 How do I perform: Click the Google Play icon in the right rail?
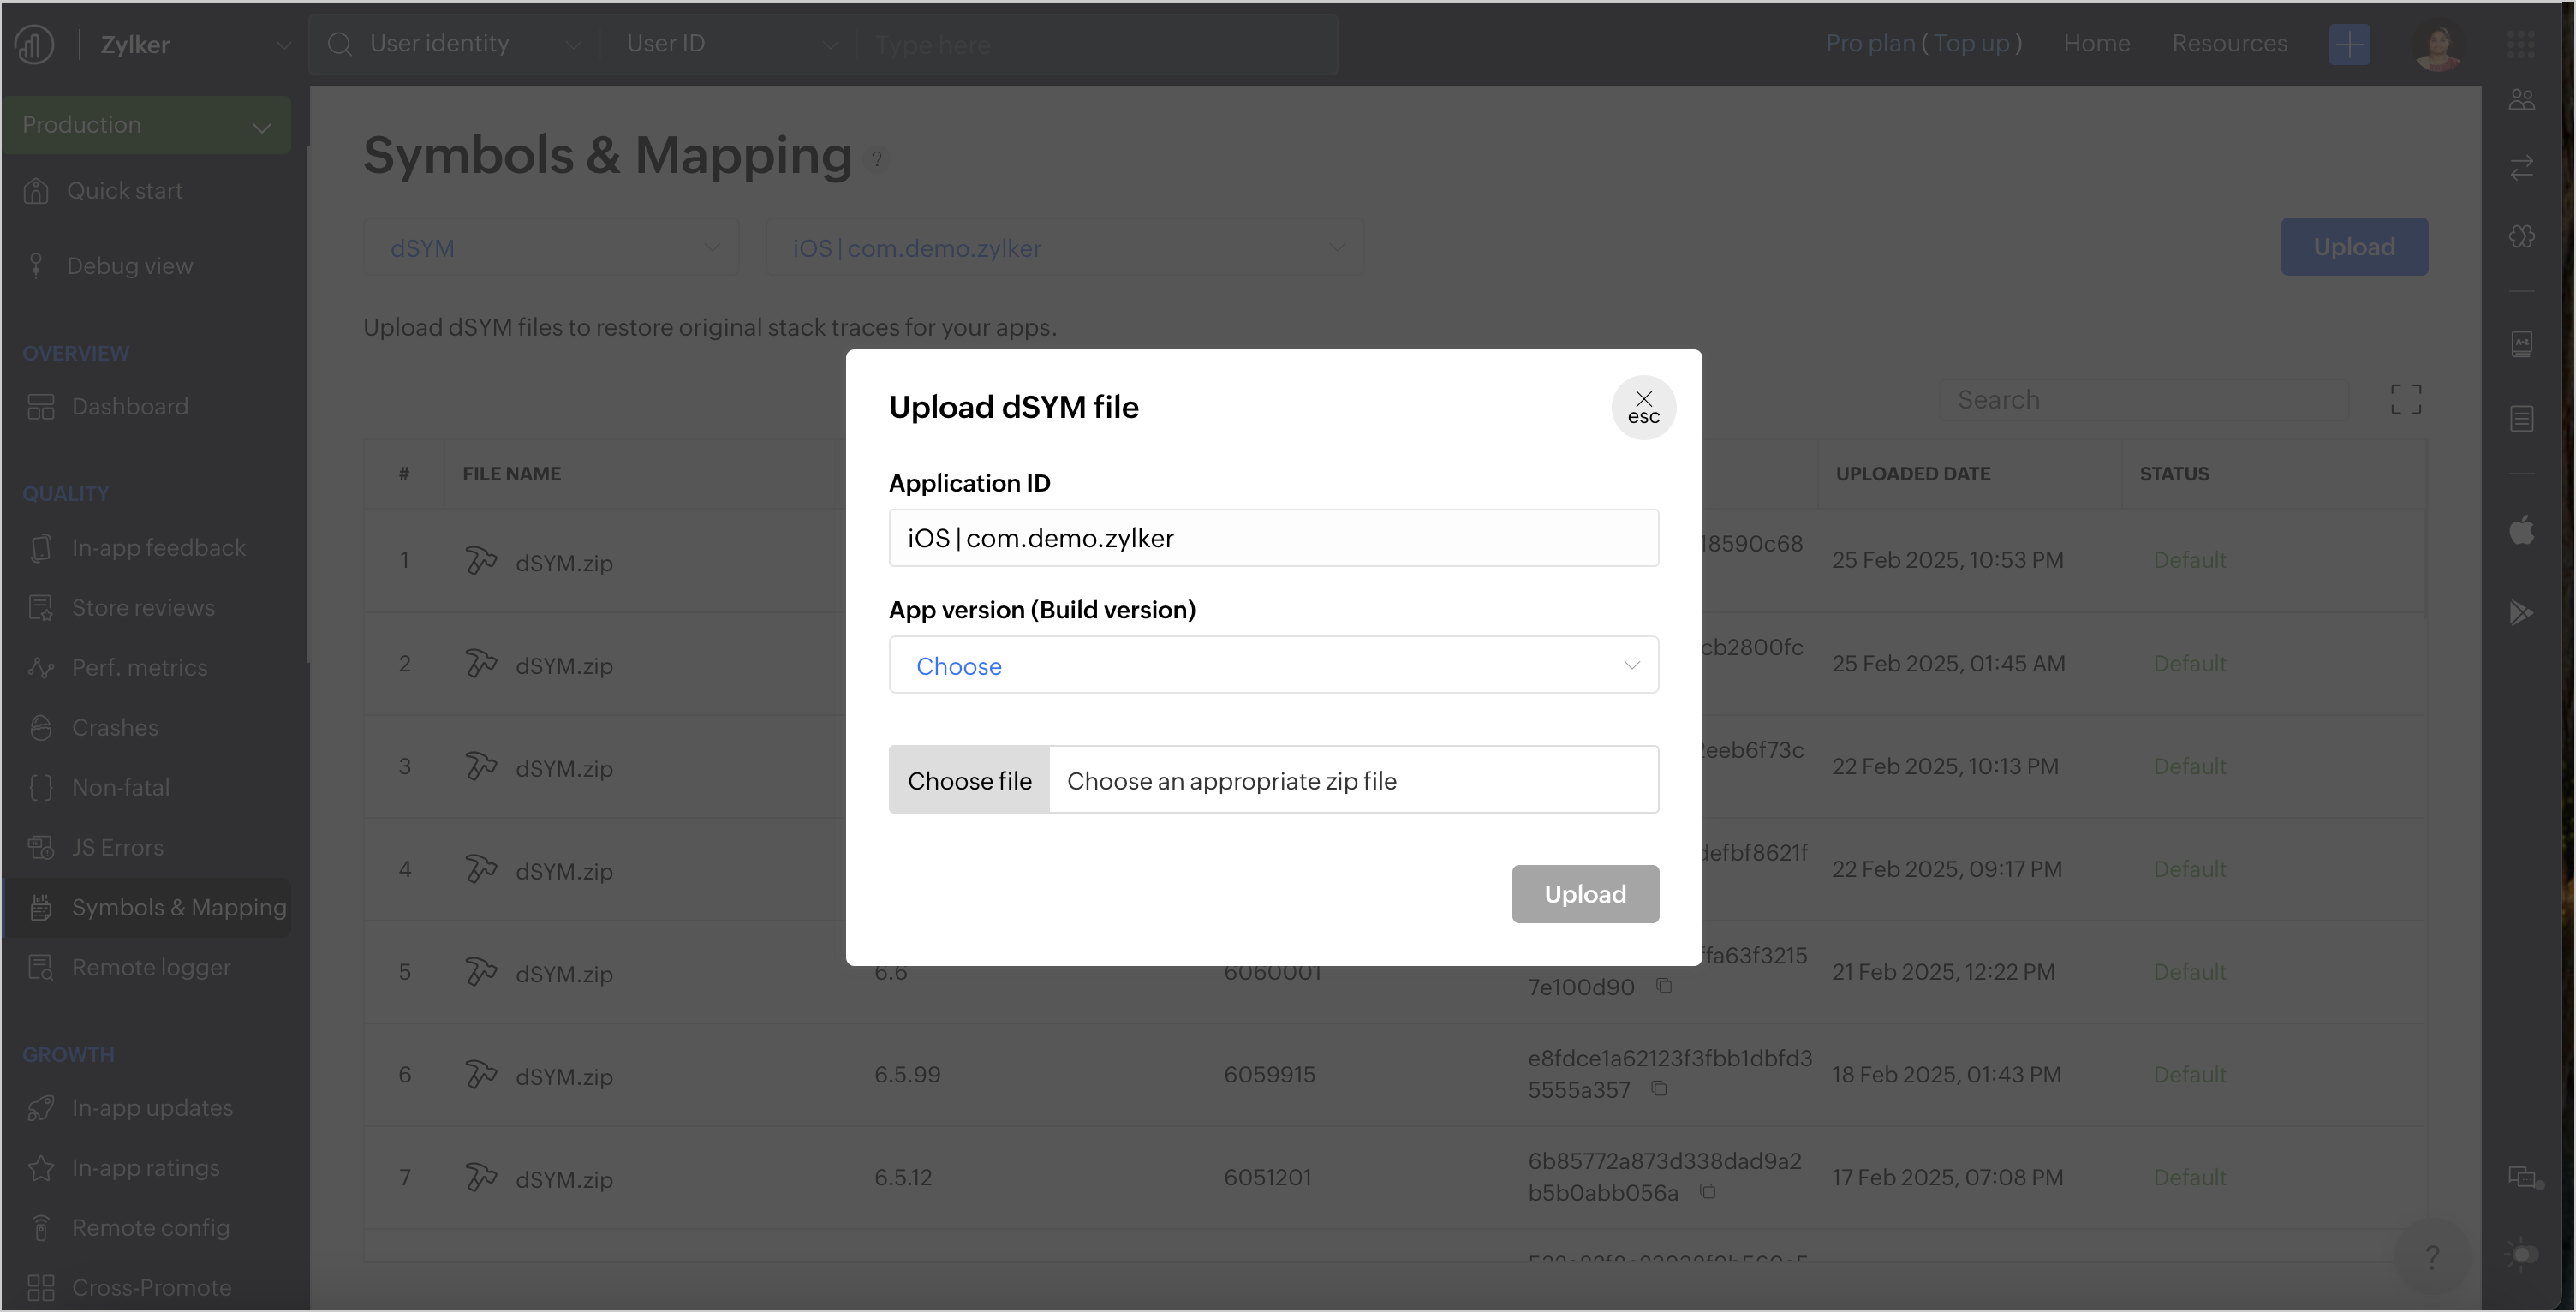2521,612
